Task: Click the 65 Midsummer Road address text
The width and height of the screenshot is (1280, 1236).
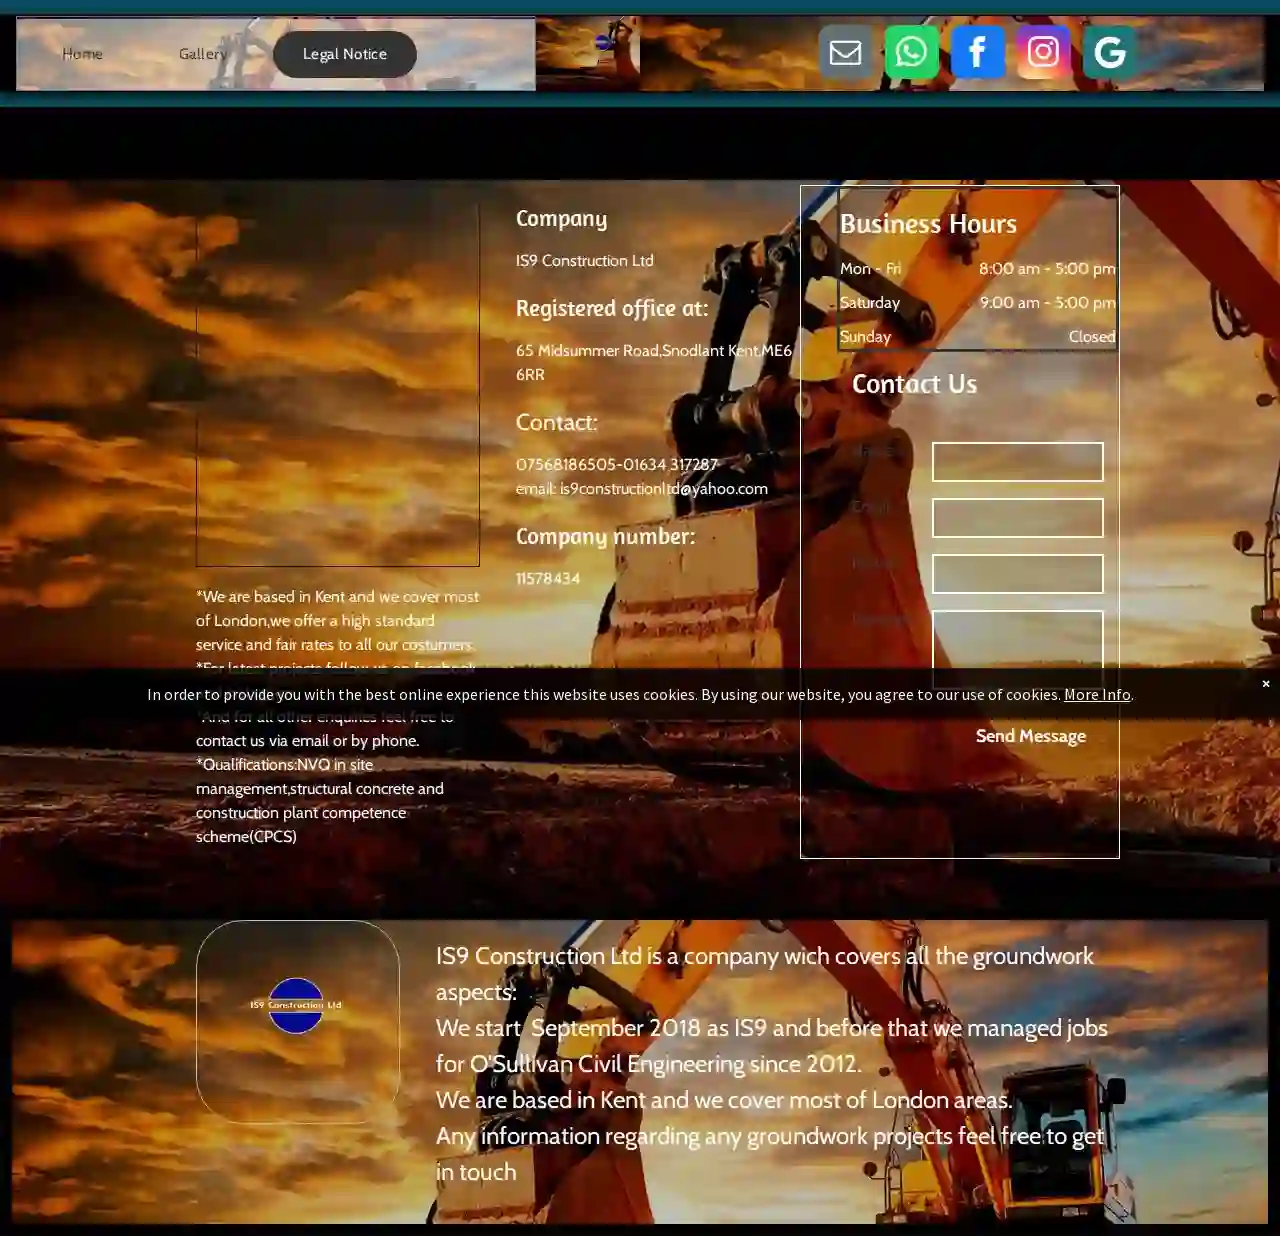Action: (654, 363)
